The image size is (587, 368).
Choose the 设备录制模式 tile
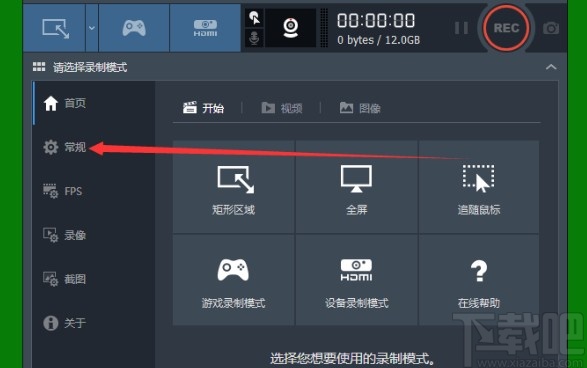(x=356, y=280)
